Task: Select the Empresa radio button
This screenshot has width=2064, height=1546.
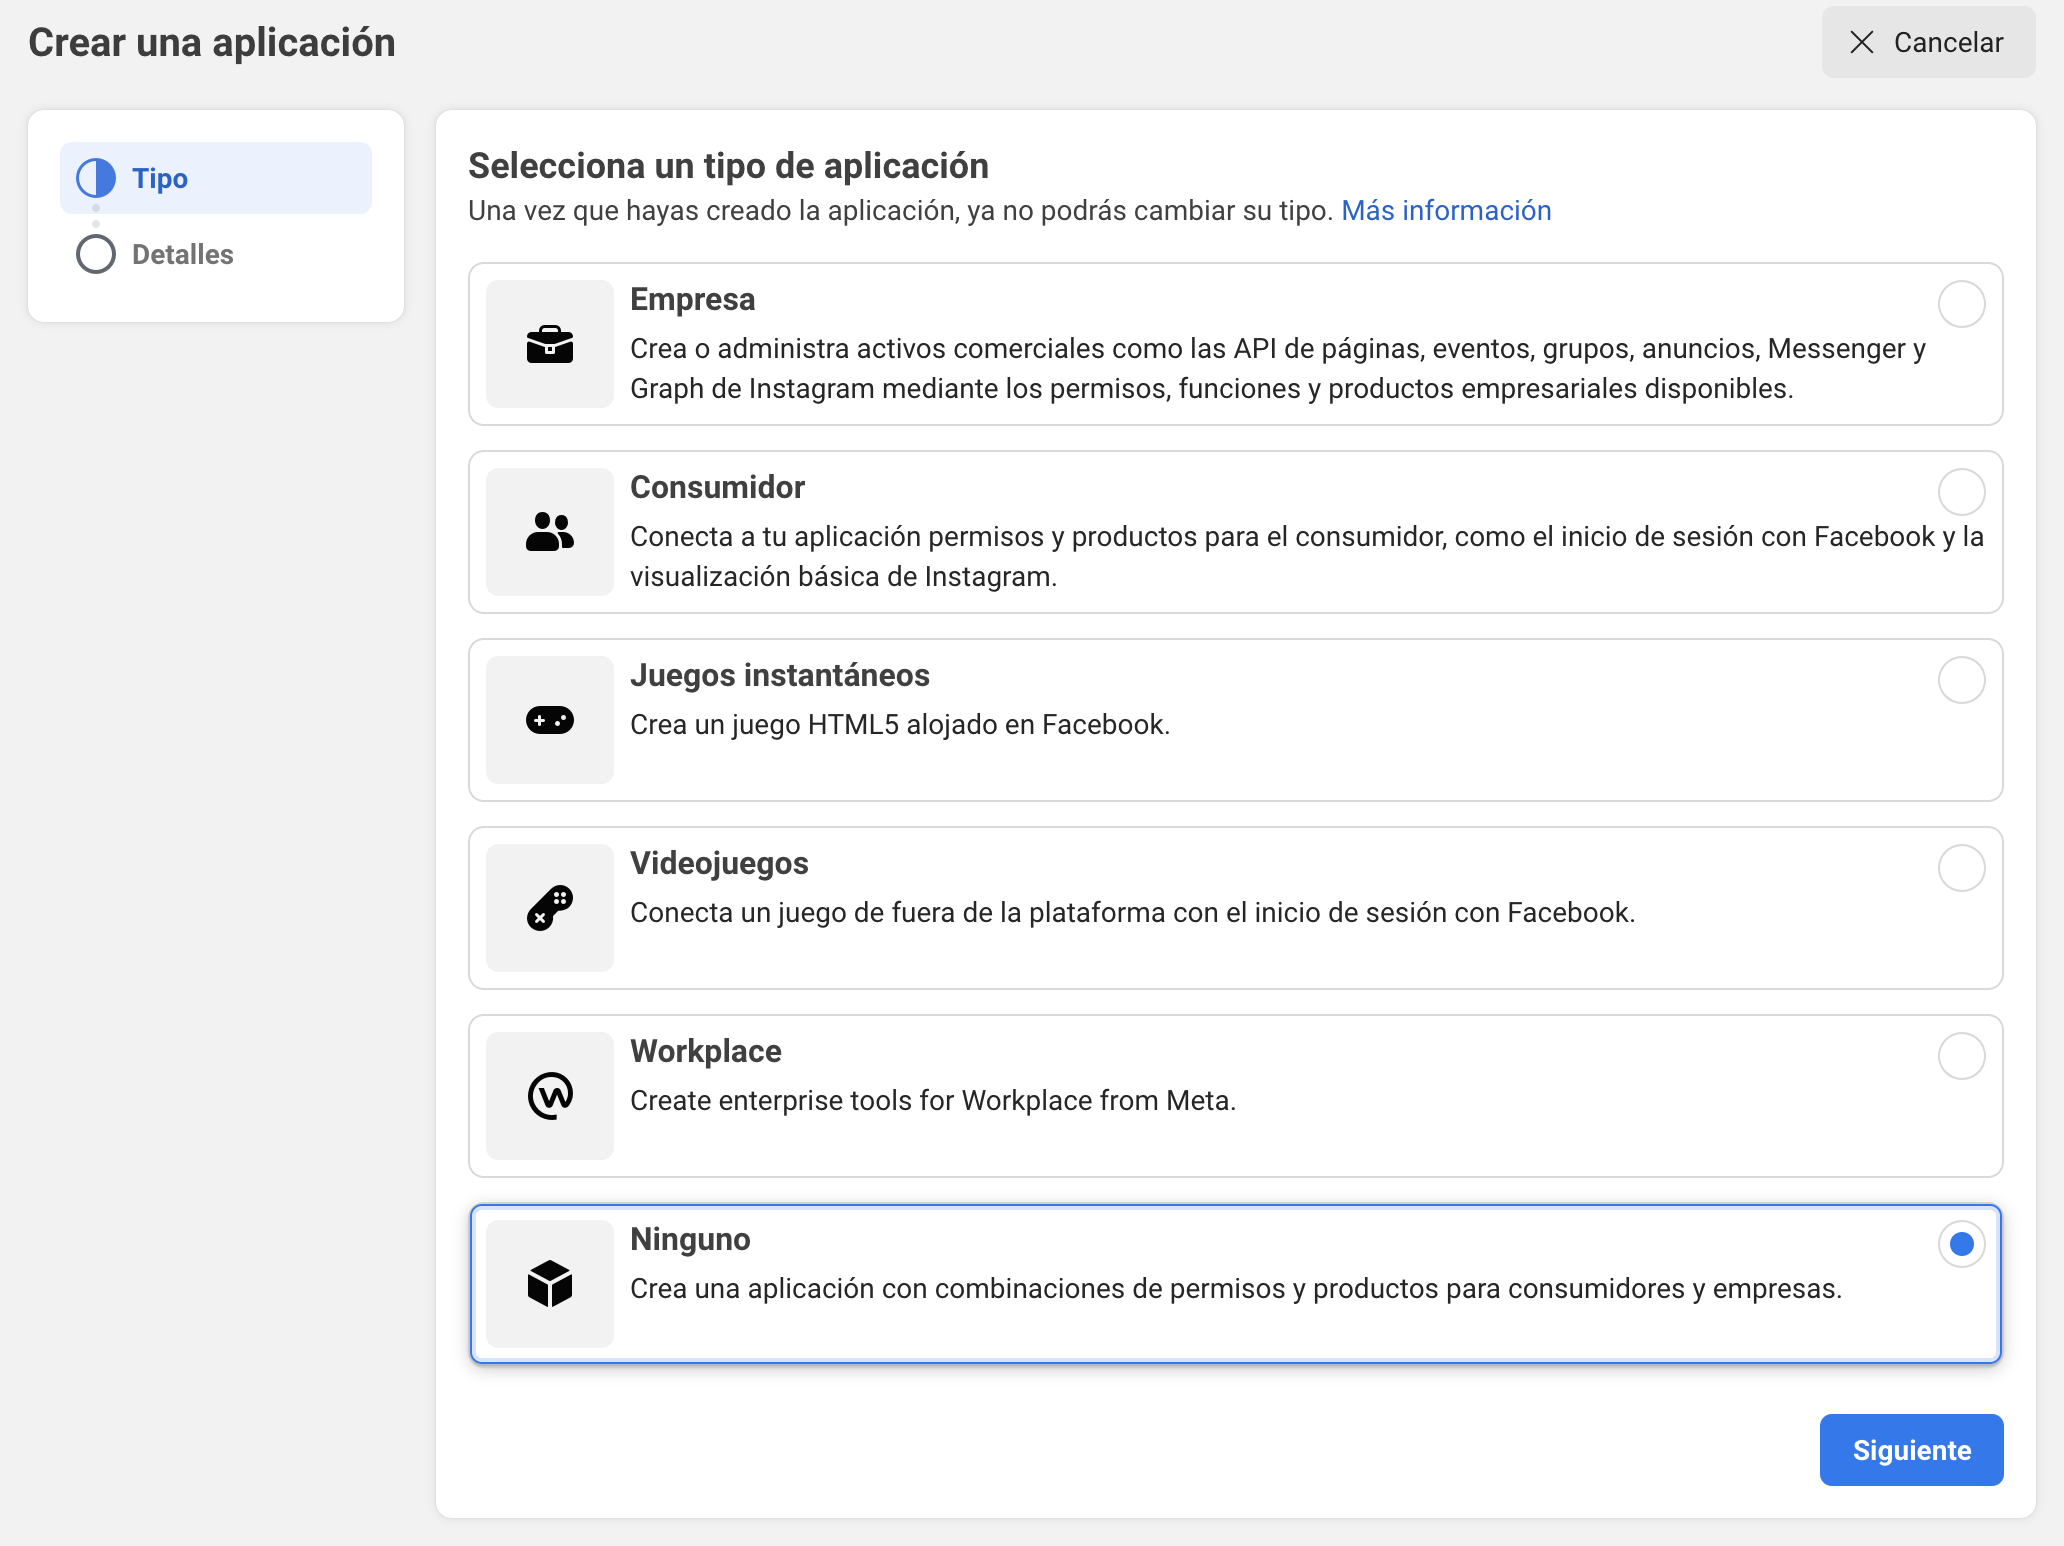Action: [x=1962, y=304]
